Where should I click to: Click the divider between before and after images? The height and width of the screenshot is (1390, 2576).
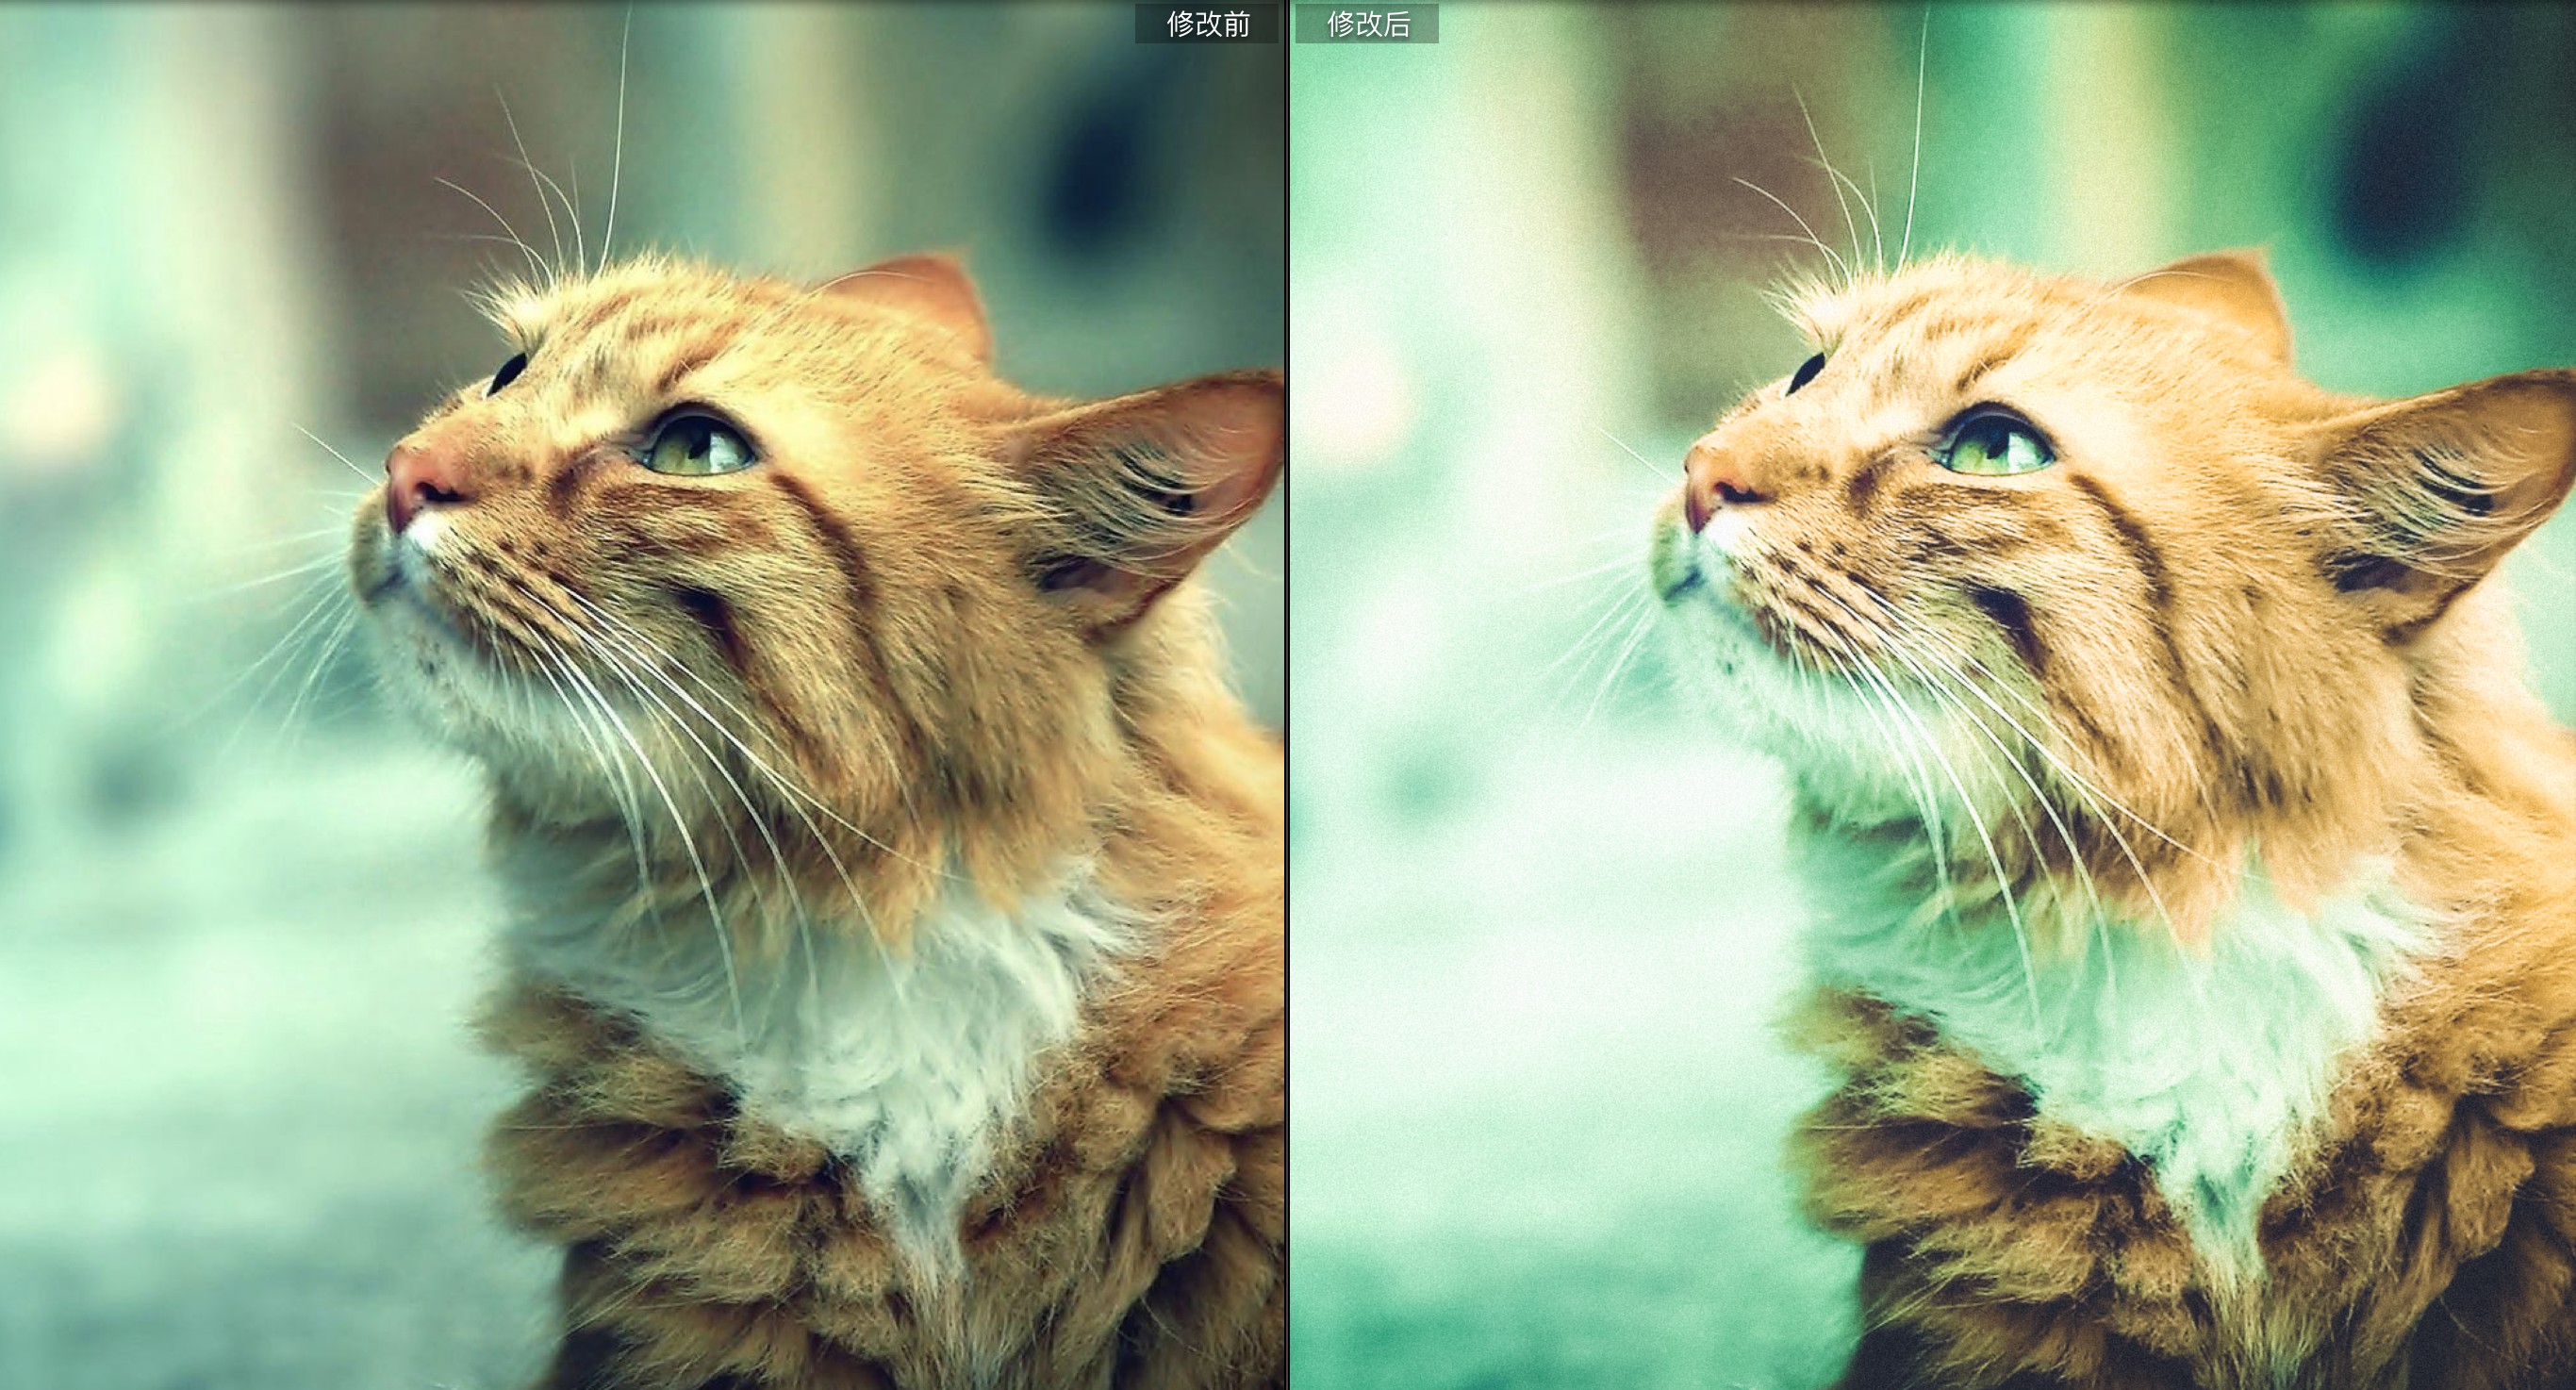click(x=1287, y=700)
